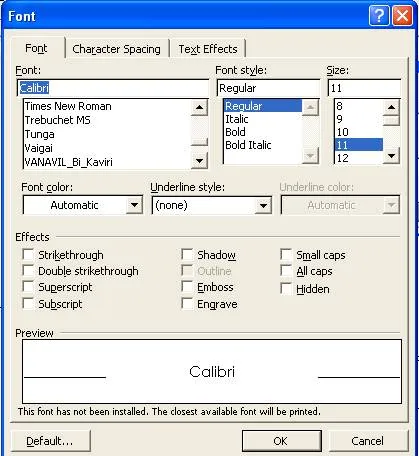Viewport: 419px width, 456px height.
Task: Click the size list up arrow
Action: coord(391,107)
